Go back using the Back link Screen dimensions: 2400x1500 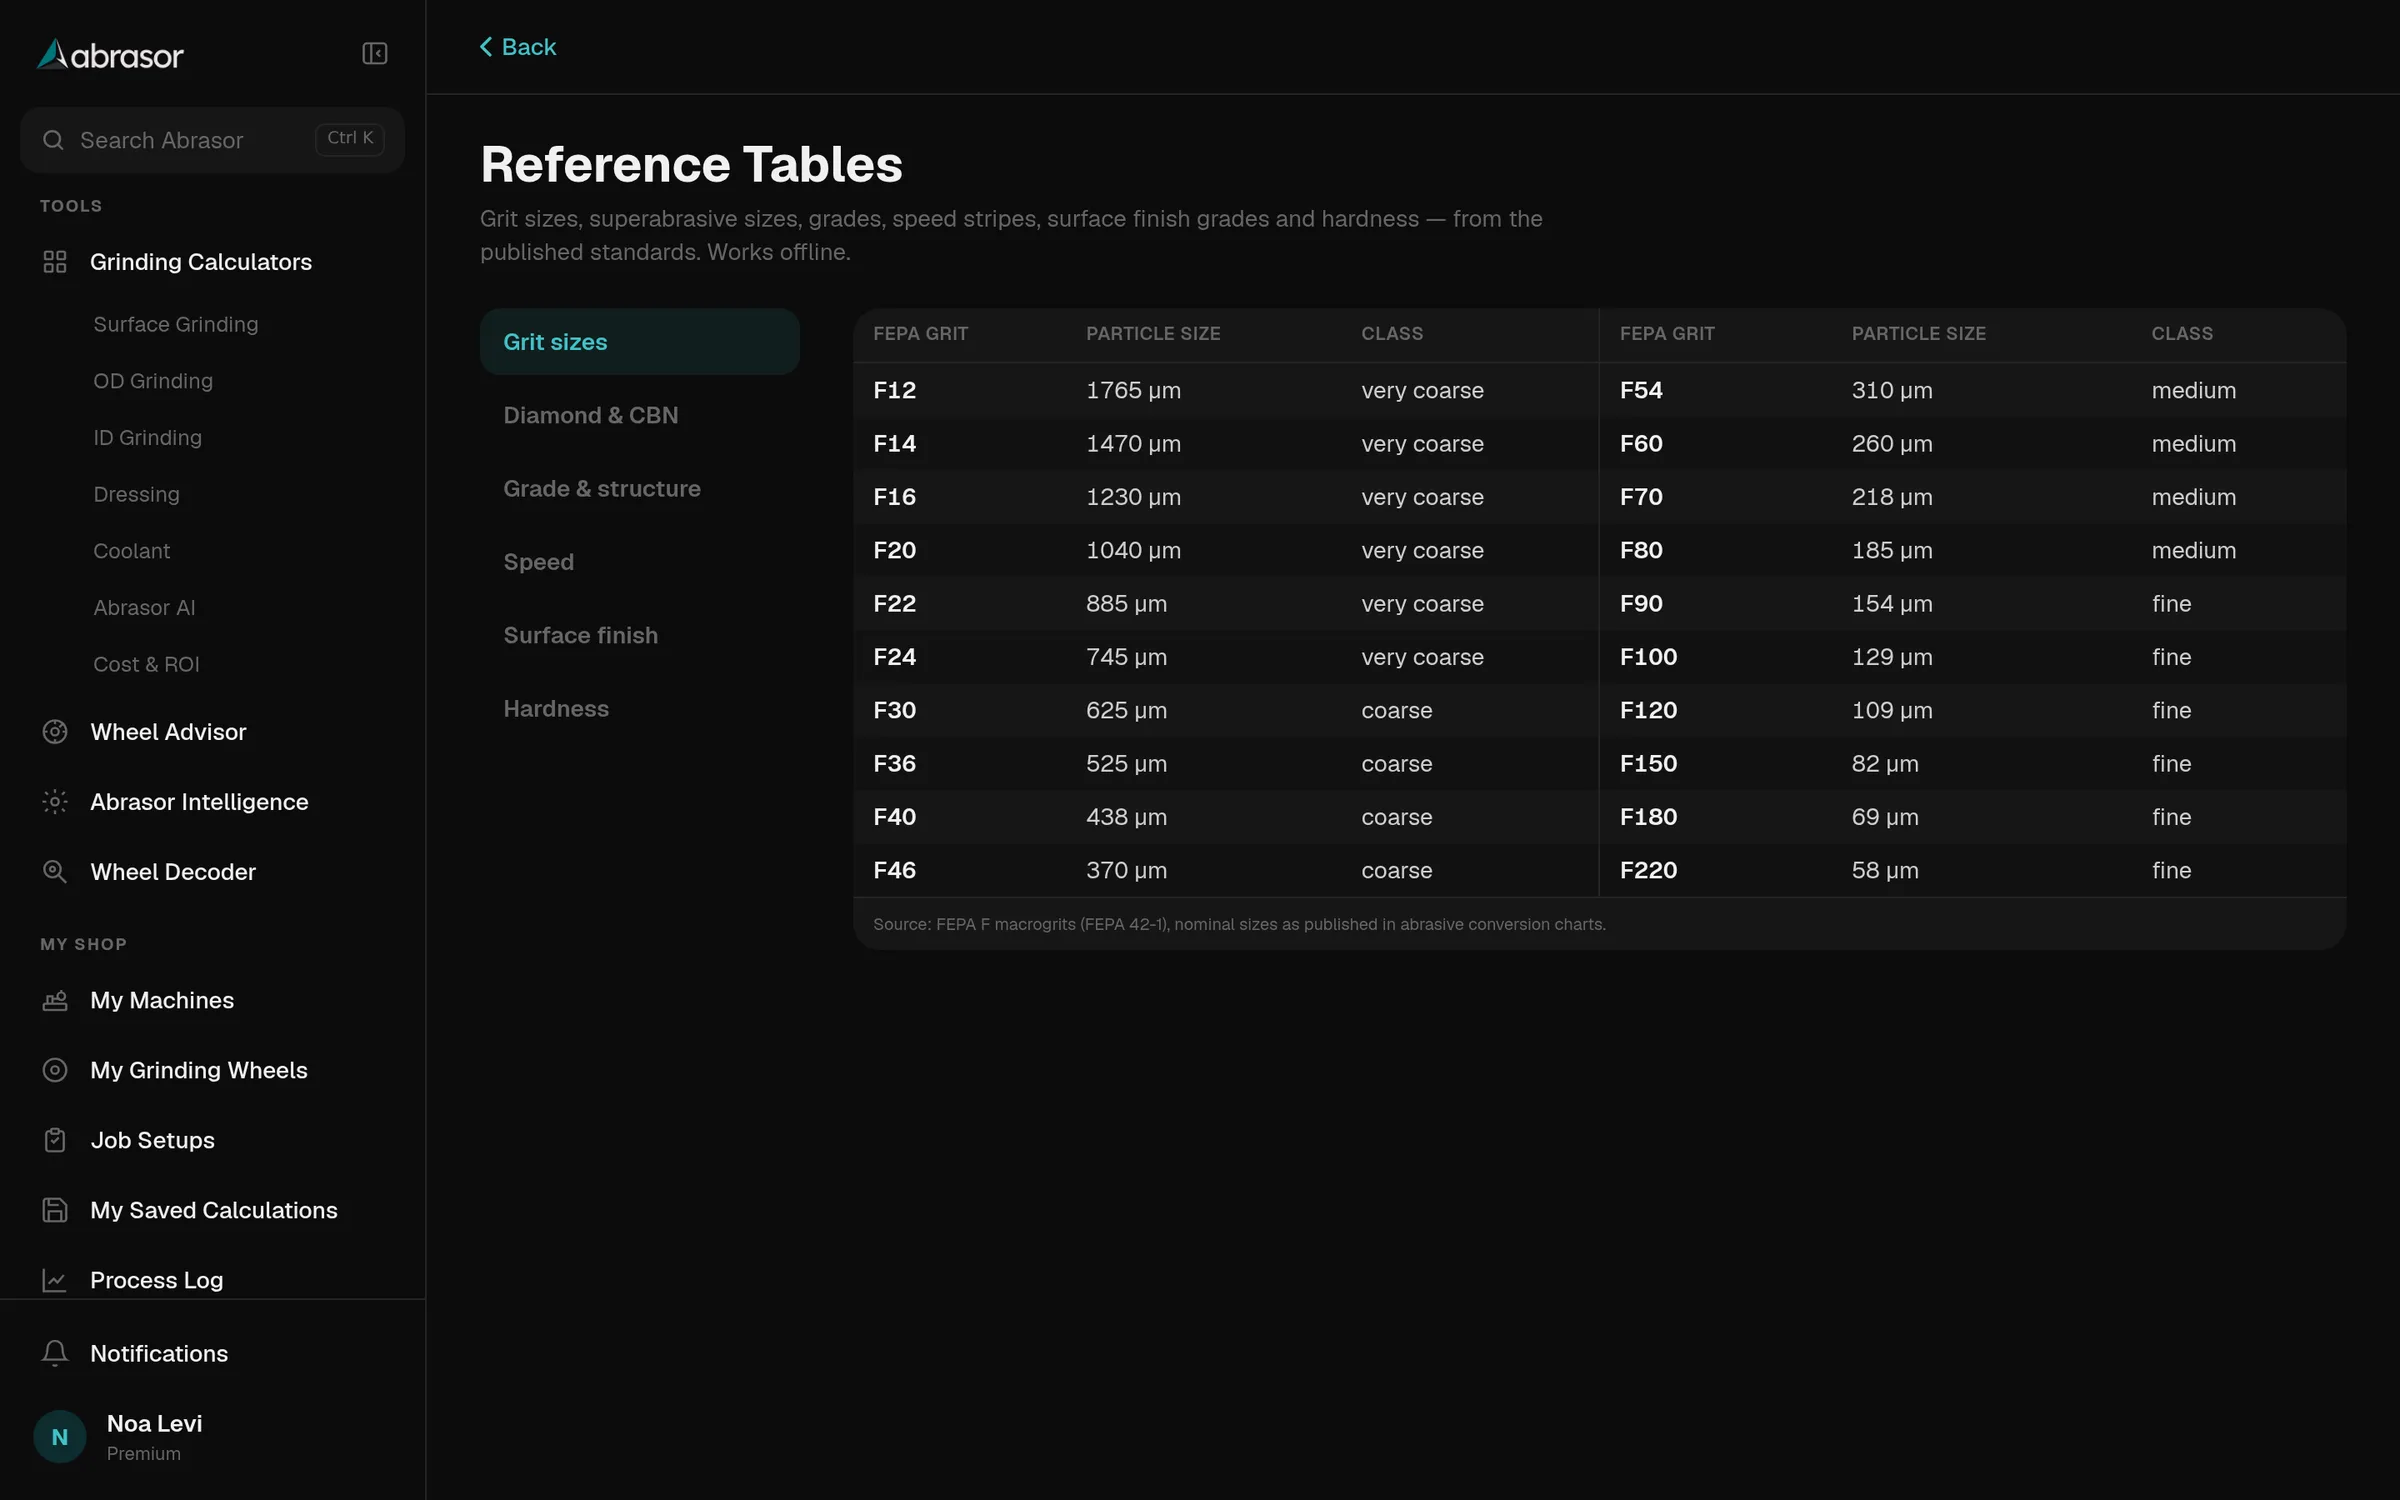[x=518, y=47]
